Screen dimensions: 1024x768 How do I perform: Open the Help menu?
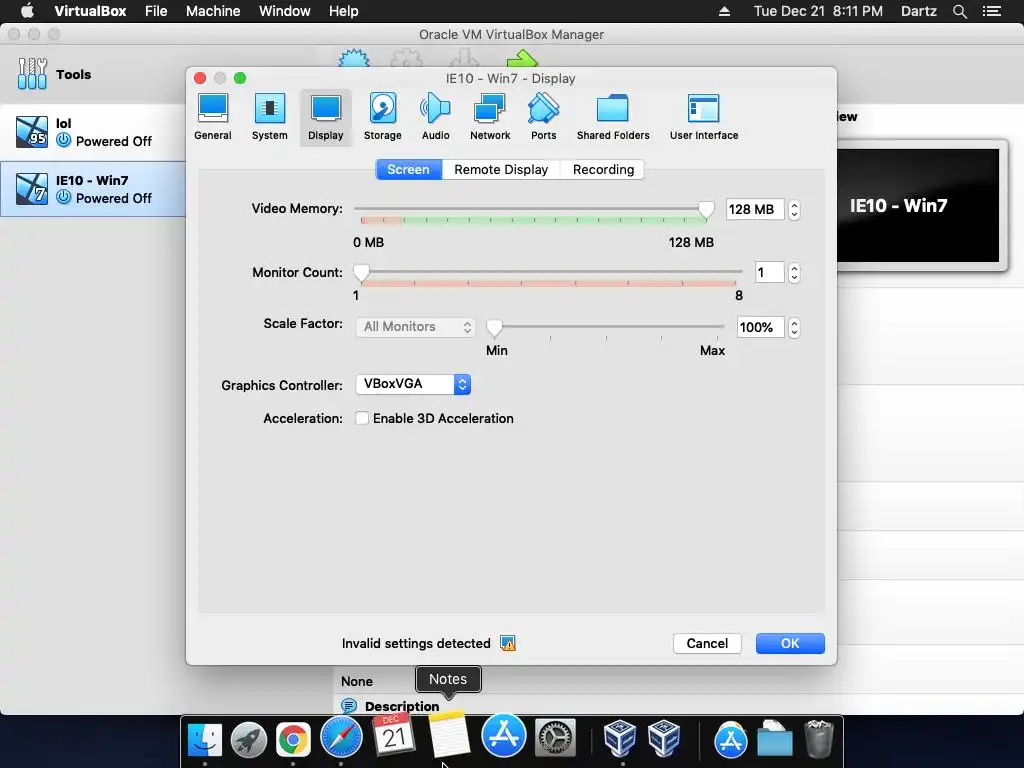344,11
